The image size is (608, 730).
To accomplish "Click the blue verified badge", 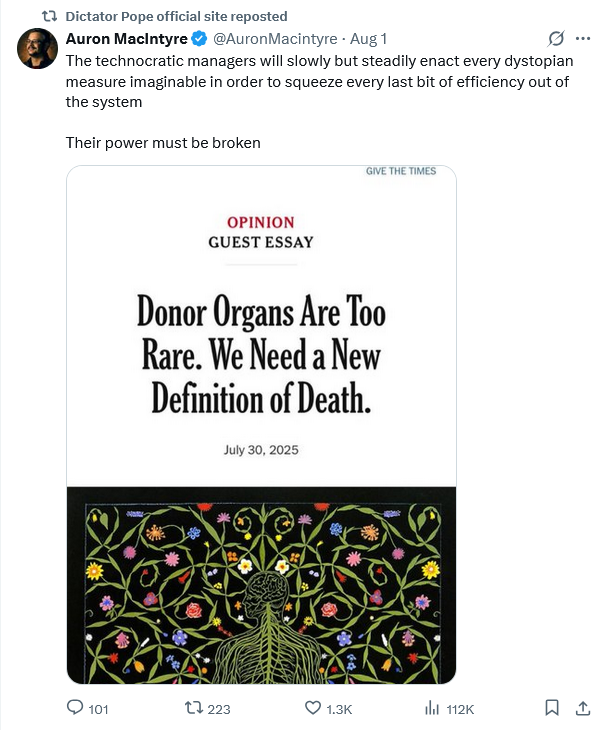I will pyautogui.click(x=199, y=39).
